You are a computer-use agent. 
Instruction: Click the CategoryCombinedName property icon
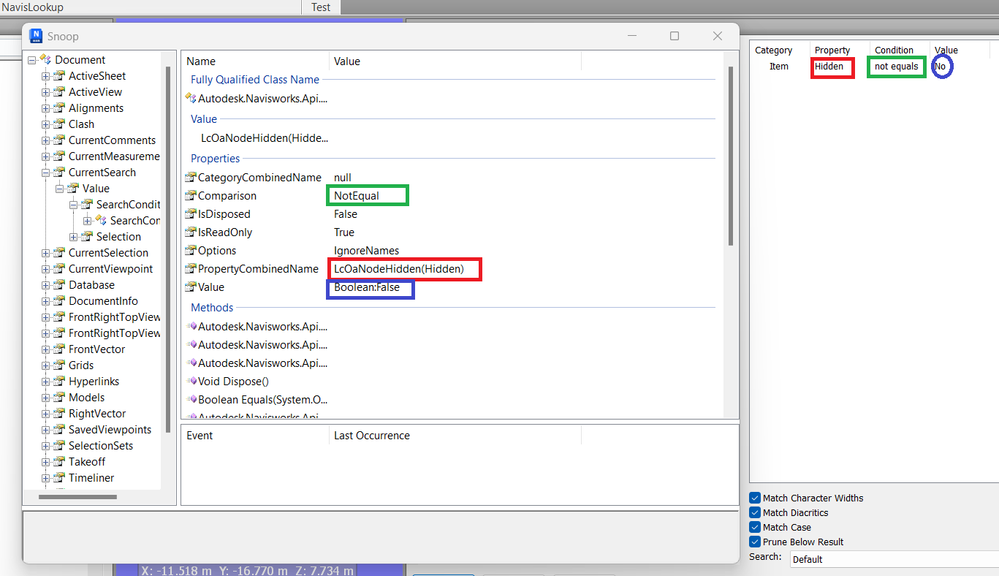(190, 177)
